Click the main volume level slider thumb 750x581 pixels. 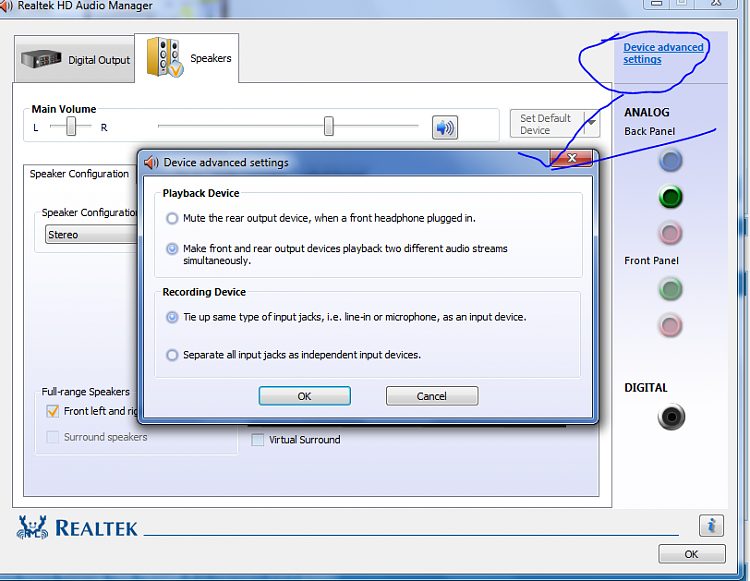pos(329,126)
